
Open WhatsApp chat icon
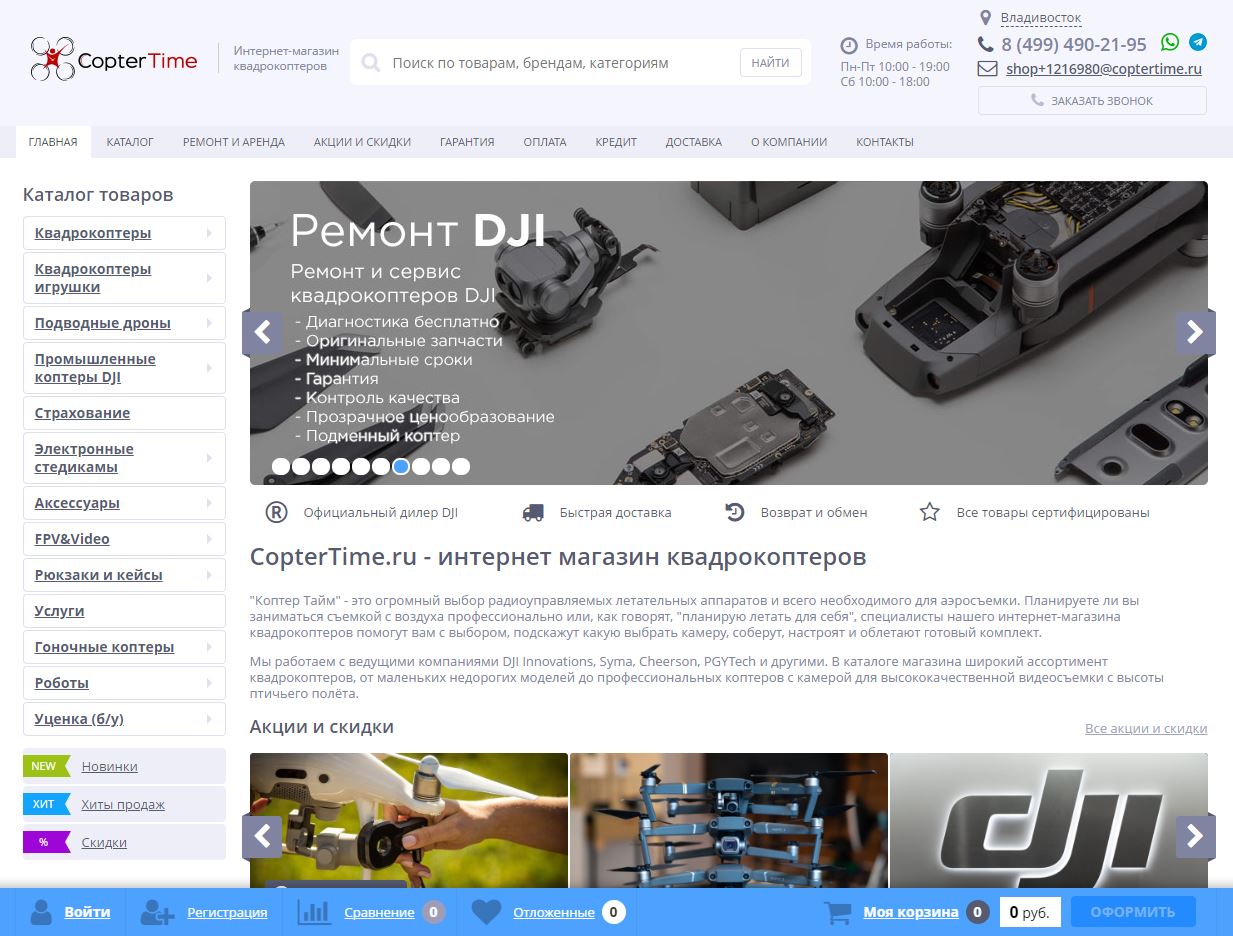click(x=1170, y=42)
